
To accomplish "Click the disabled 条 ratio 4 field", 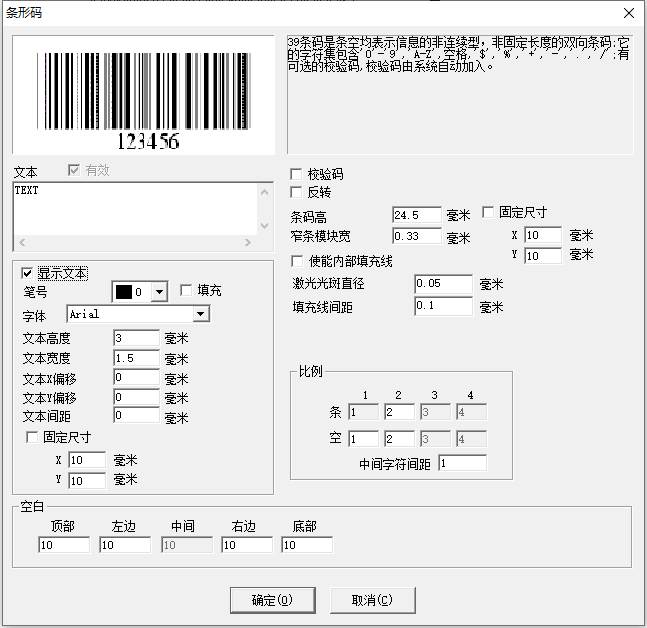I will tap(472, 412).
